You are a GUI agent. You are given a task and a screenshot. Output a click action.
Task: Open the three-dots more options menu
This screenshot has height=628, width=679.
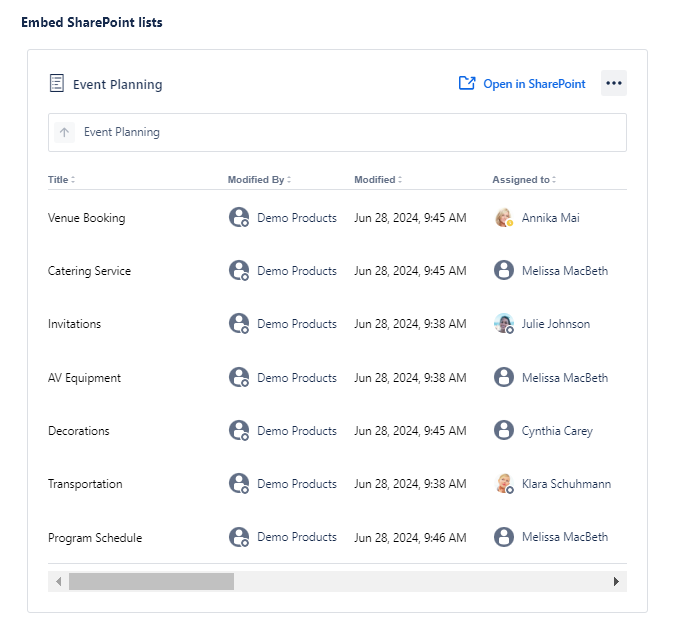pyautogui.click(x=613, y=84)
